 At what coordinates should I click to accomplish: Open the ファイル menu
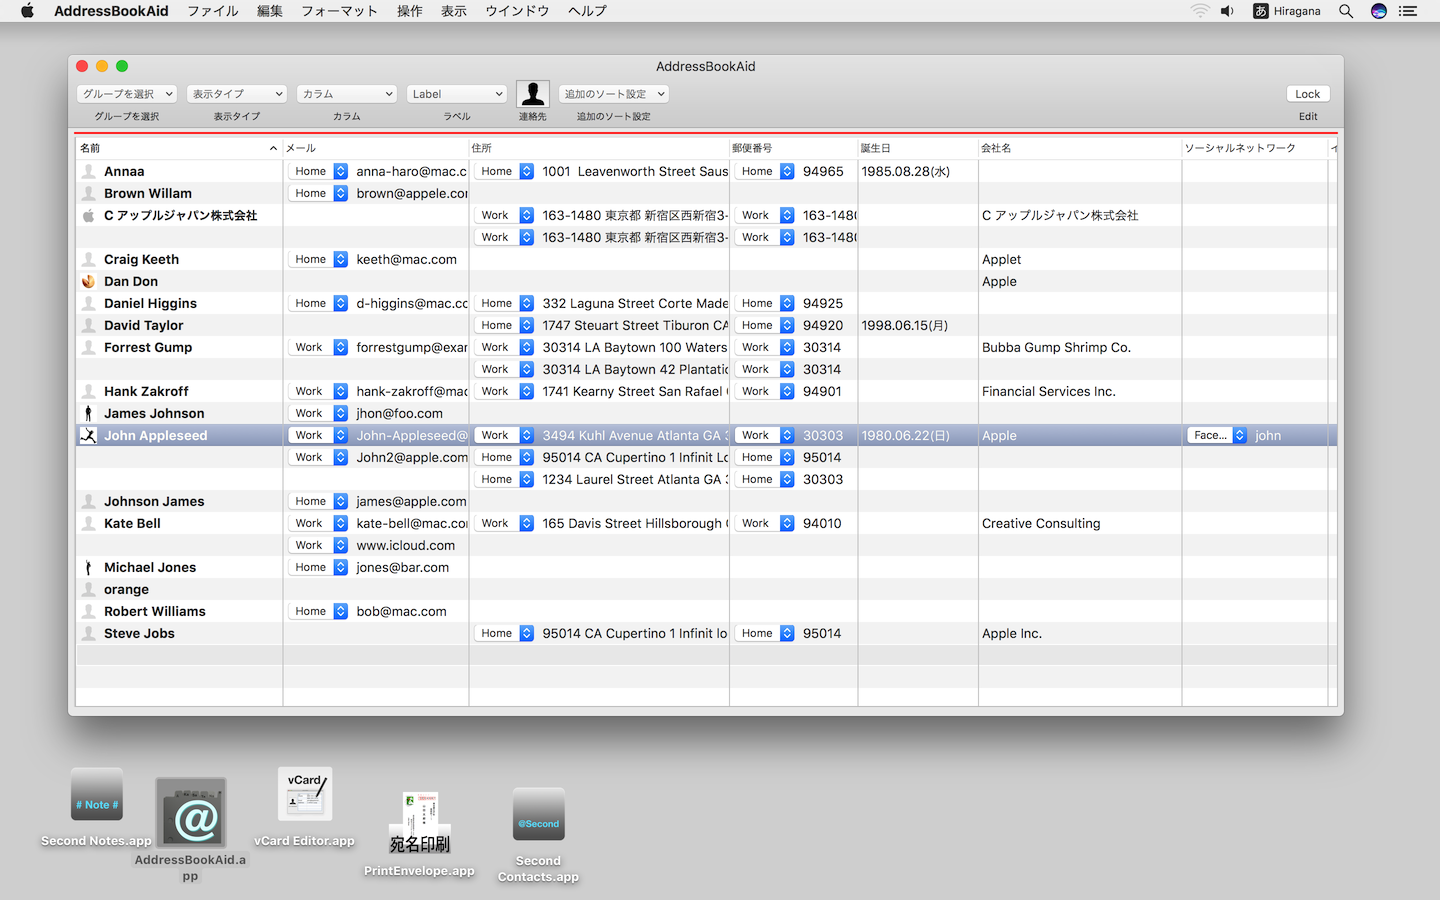pos(213,11)
